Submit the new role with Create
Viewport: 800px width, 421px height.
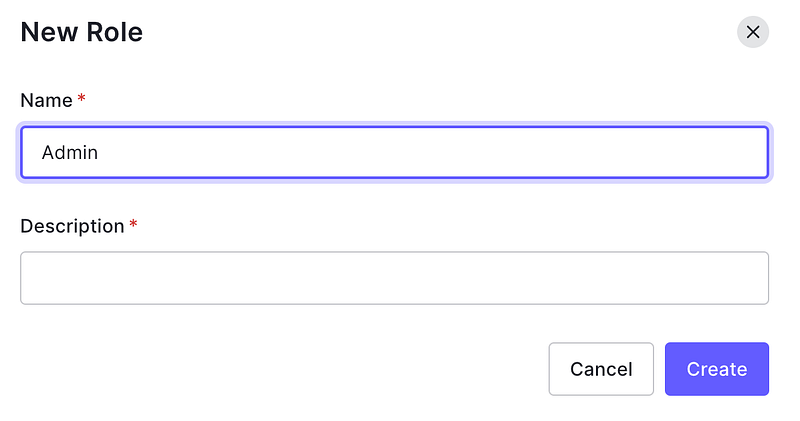click(716, 369)
